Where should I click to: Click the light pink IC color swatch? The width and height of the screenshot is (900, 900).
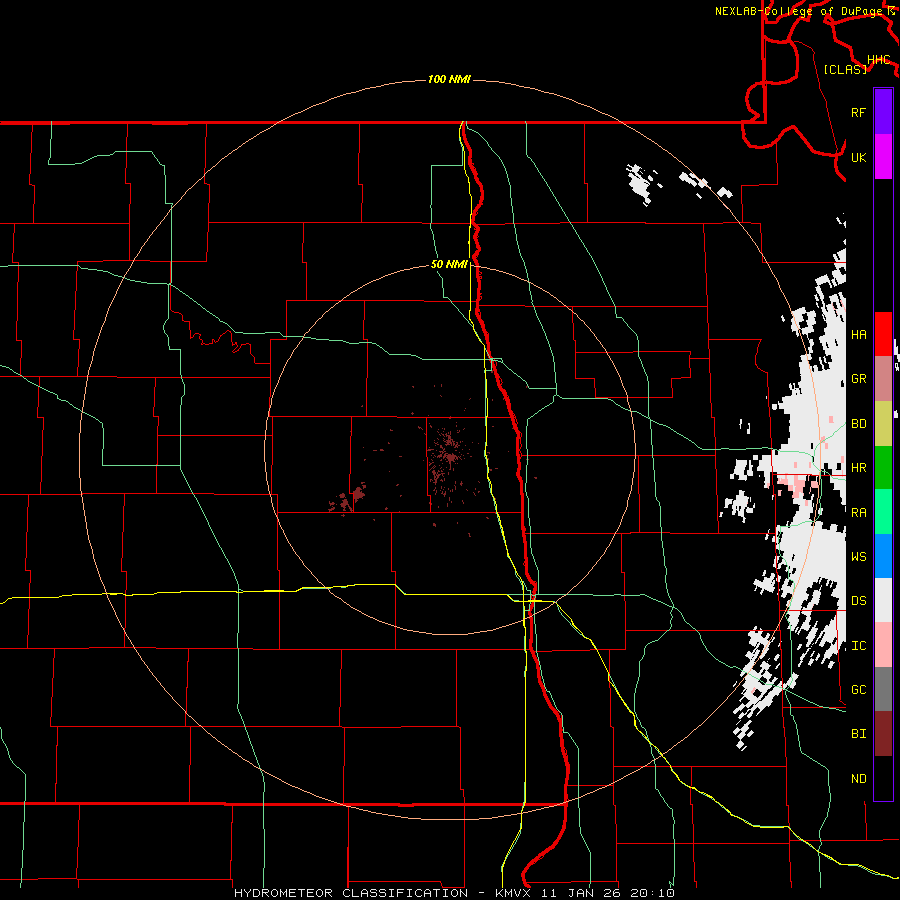tap(883, 645)
